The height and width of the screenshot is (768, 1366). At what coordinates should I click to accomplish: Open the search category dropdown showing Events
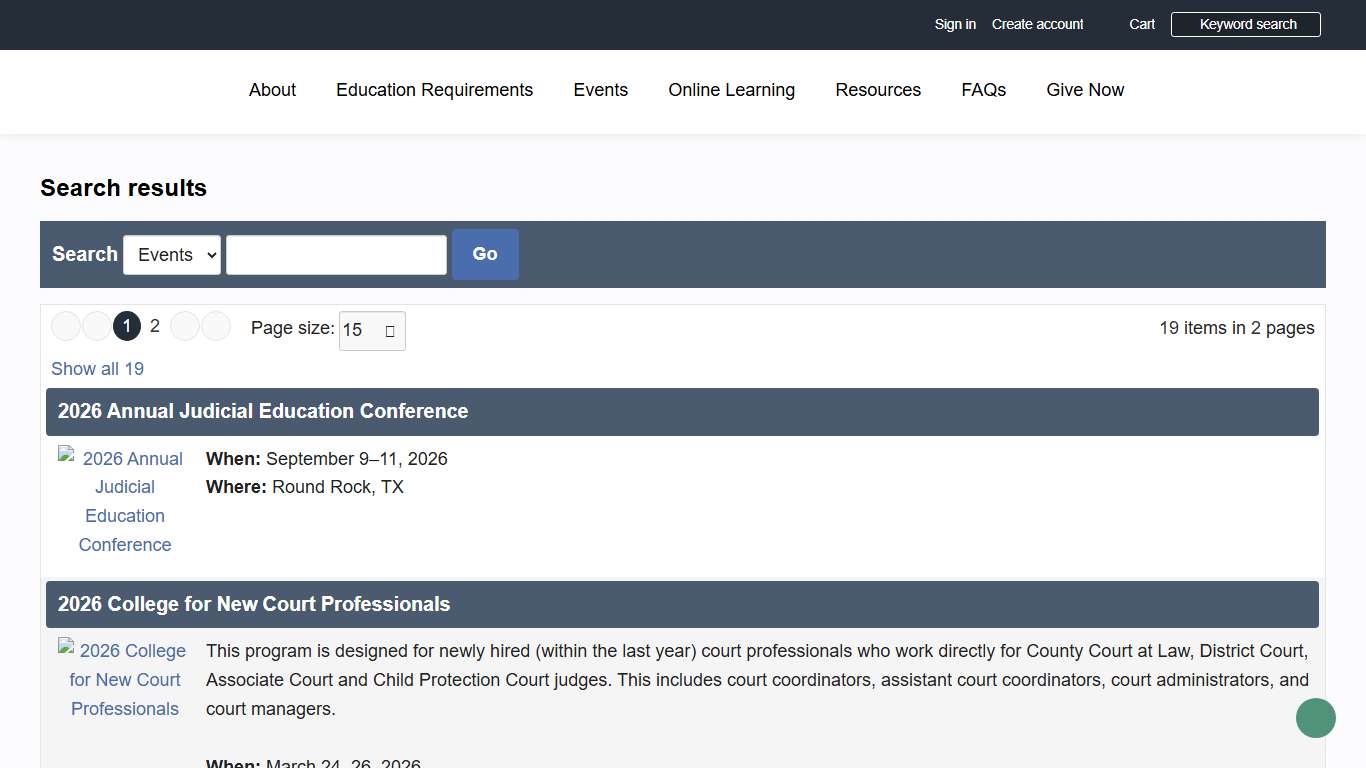pyautogui.click(x=171, y=255)
